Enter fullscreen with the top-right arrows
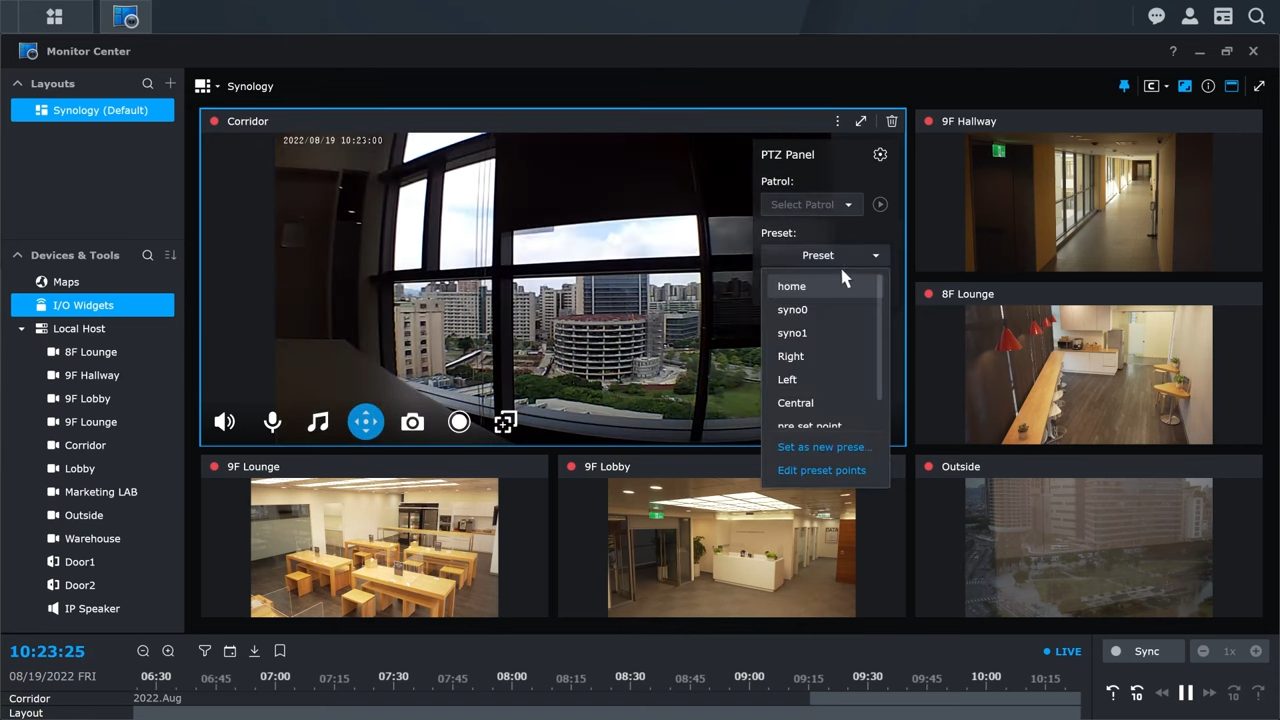 click(x=1259, y=86)
